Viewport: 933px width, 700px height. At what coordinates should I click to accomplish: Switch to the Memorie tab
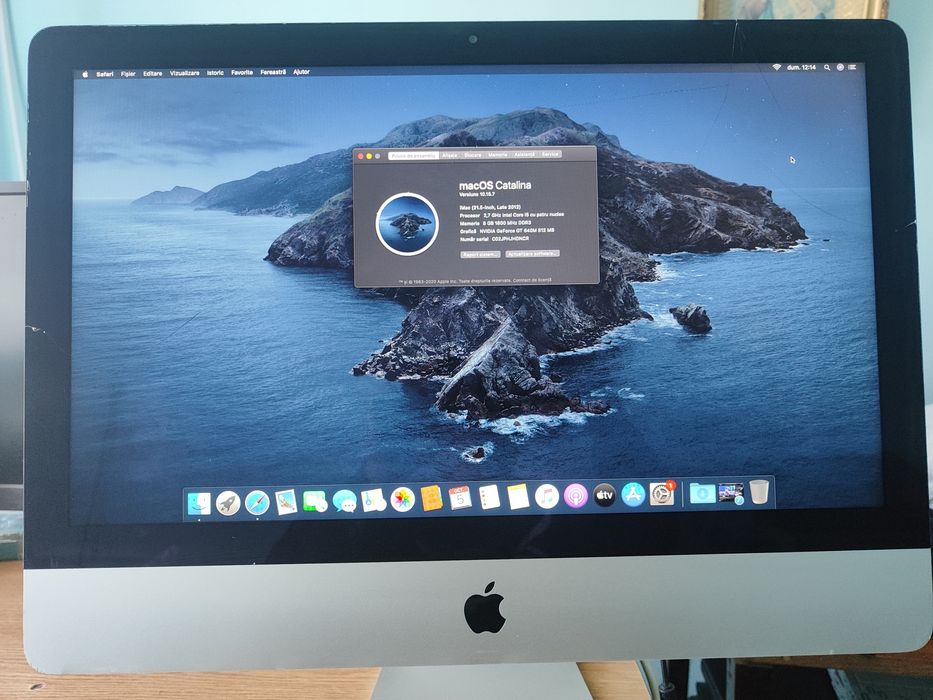point(497,155)
